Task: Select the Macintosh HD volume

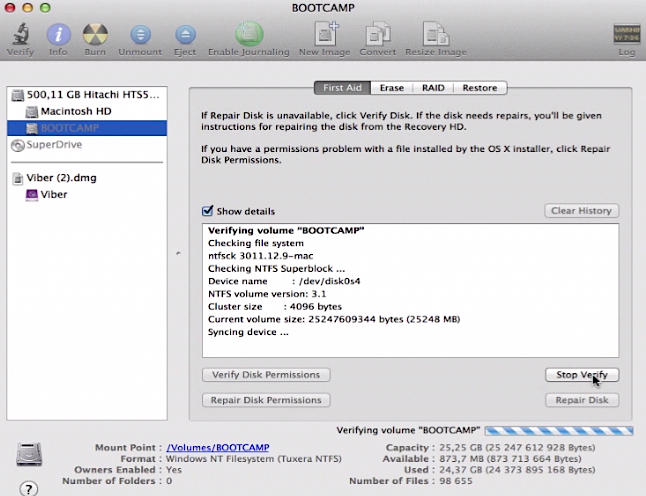Action: coord(87,111)
